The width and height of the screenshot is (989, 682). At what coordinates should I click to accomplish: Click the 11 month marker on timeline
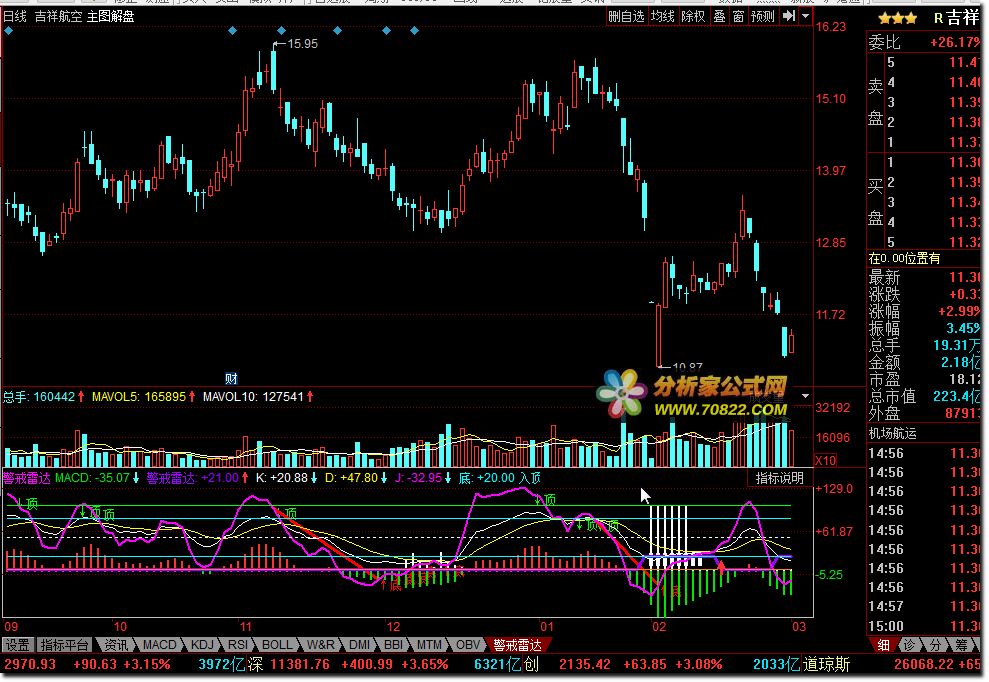point(245,627)
